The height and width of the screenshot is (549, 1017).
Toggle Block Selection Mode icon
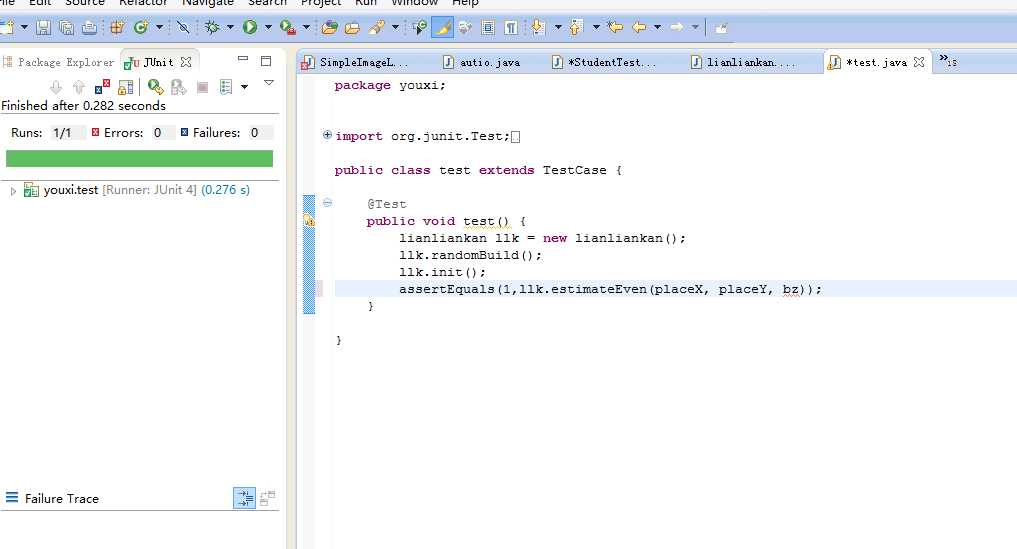[488, 27]
